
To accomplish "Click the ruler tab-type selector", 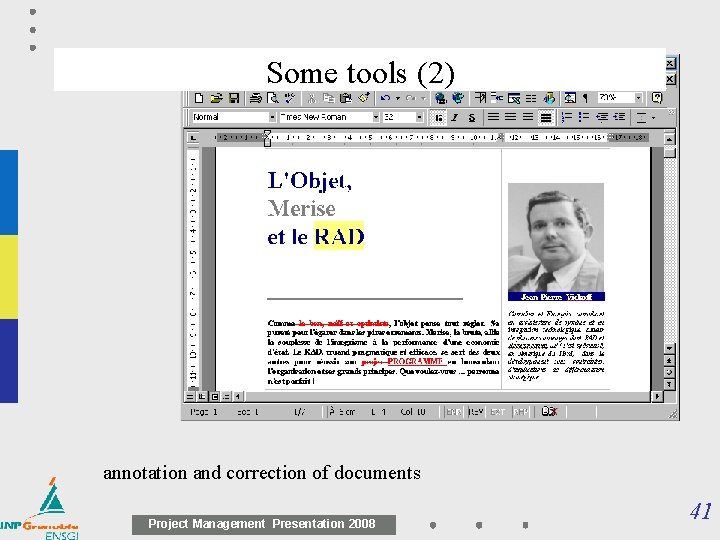I will pos(193,137).
